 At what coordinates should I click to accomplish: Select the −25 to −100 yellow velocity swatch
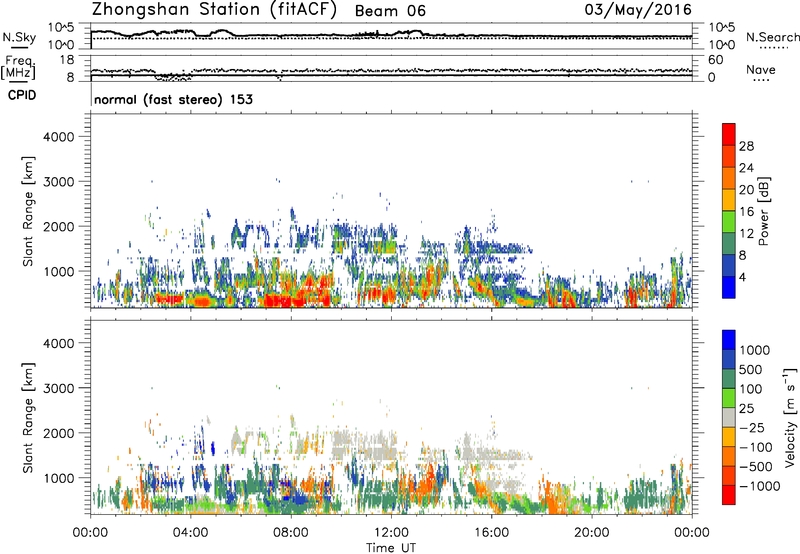pyautogui.click(x=729, y=437)
